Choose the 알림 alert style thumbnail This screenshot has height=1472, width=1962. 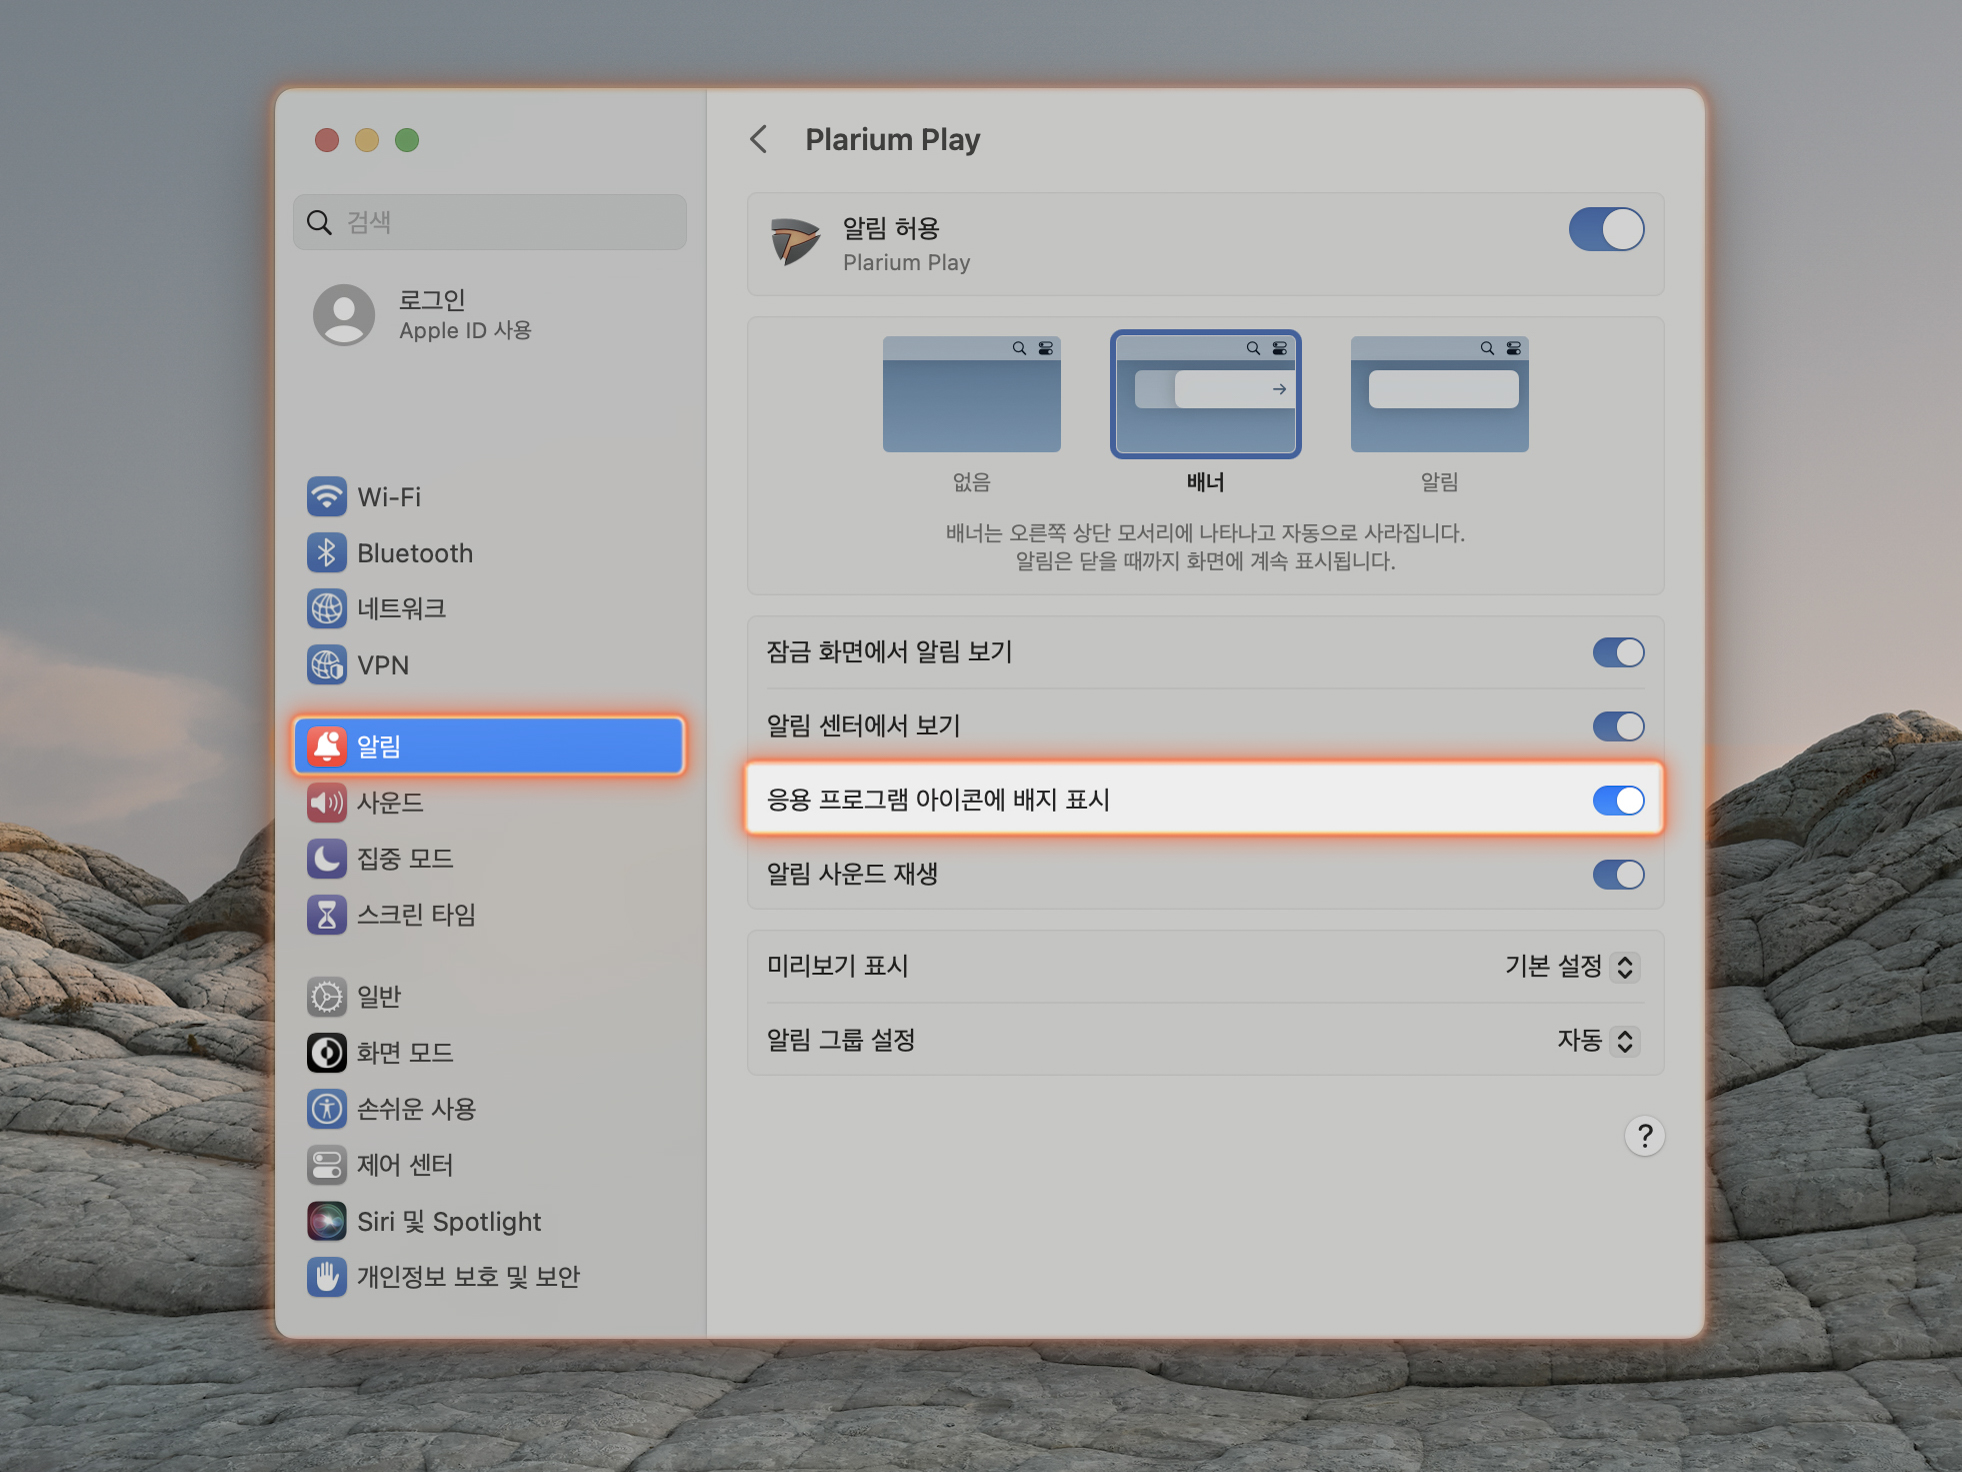(1438, 395)
